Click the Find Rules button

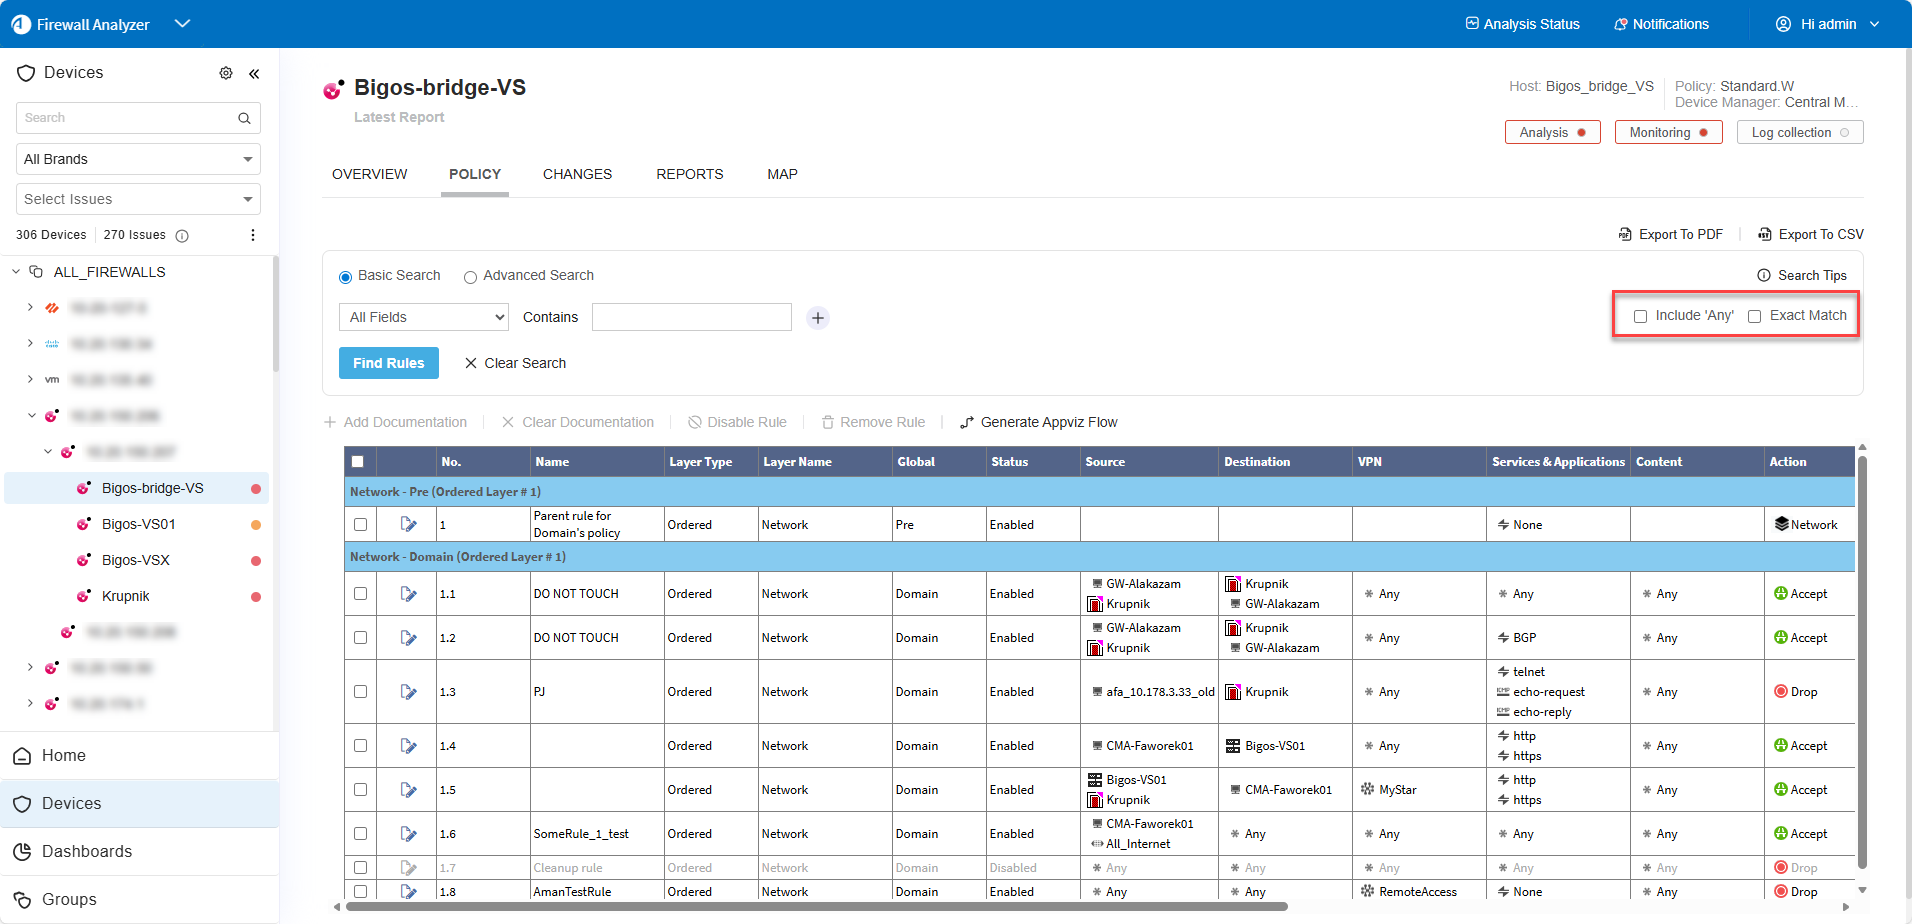click(388, 363)
